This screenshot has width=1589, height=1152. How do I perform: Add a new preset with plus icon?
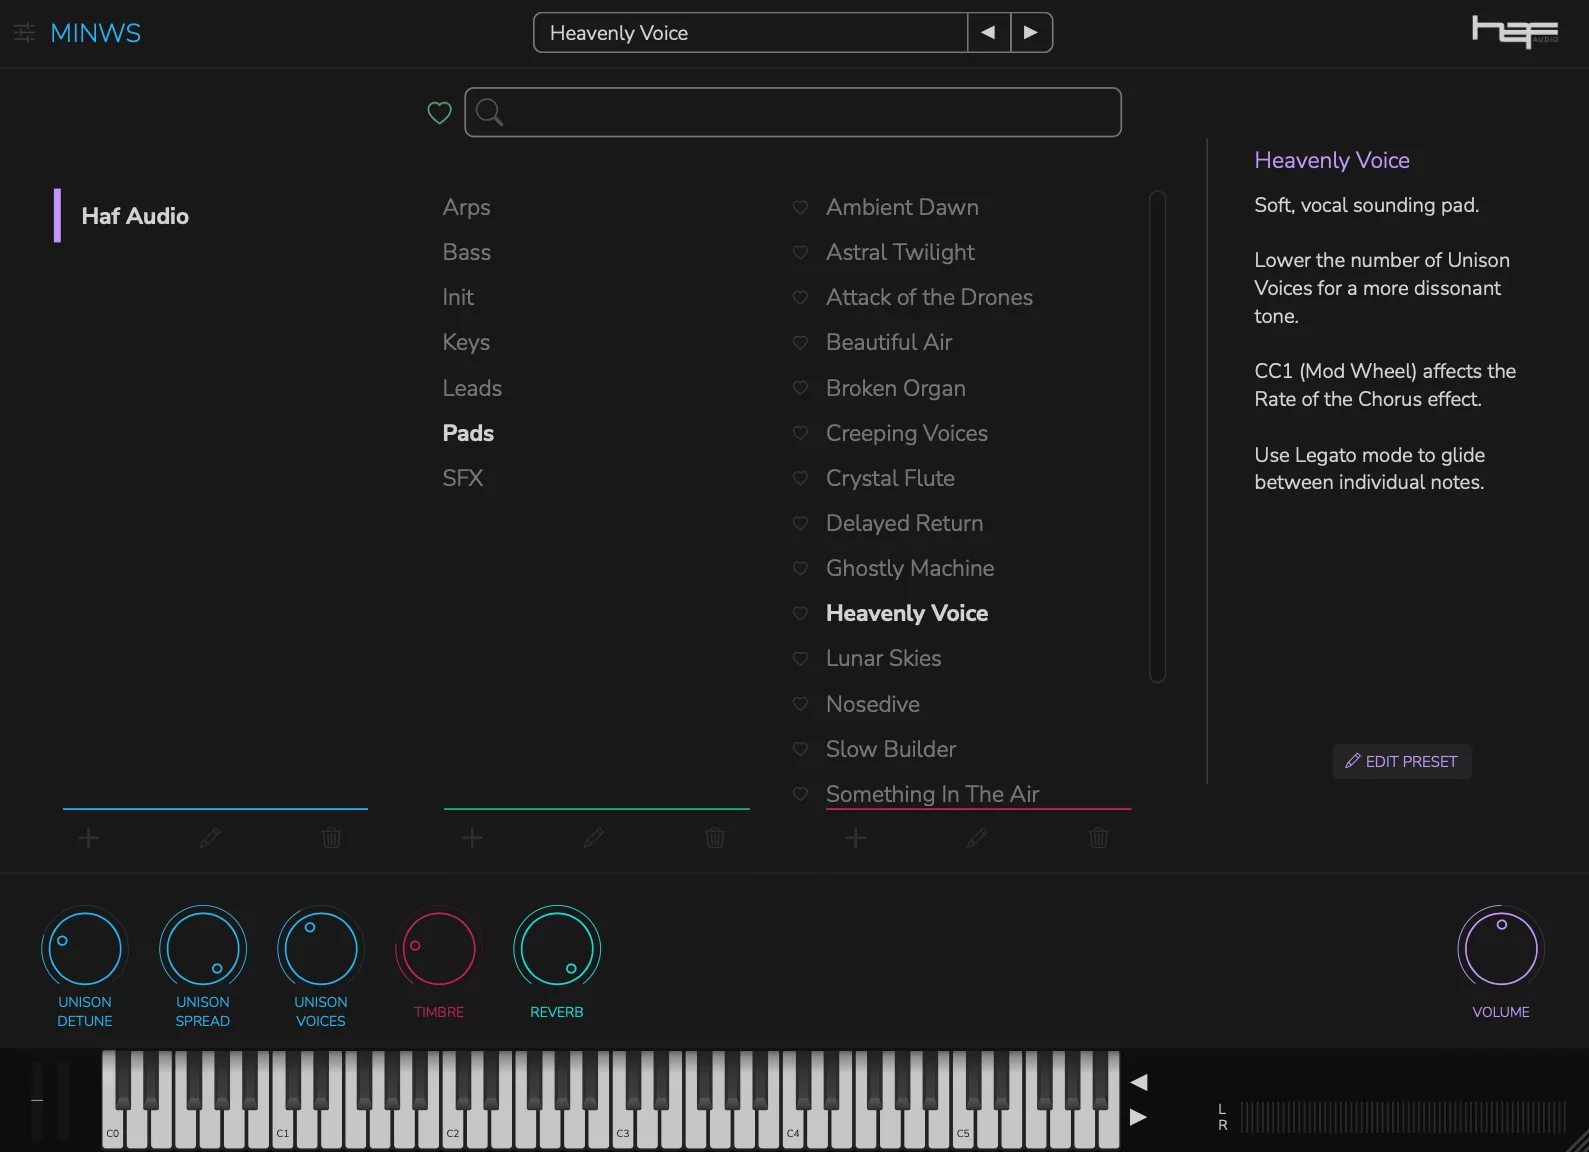click(x=856, y=838)
